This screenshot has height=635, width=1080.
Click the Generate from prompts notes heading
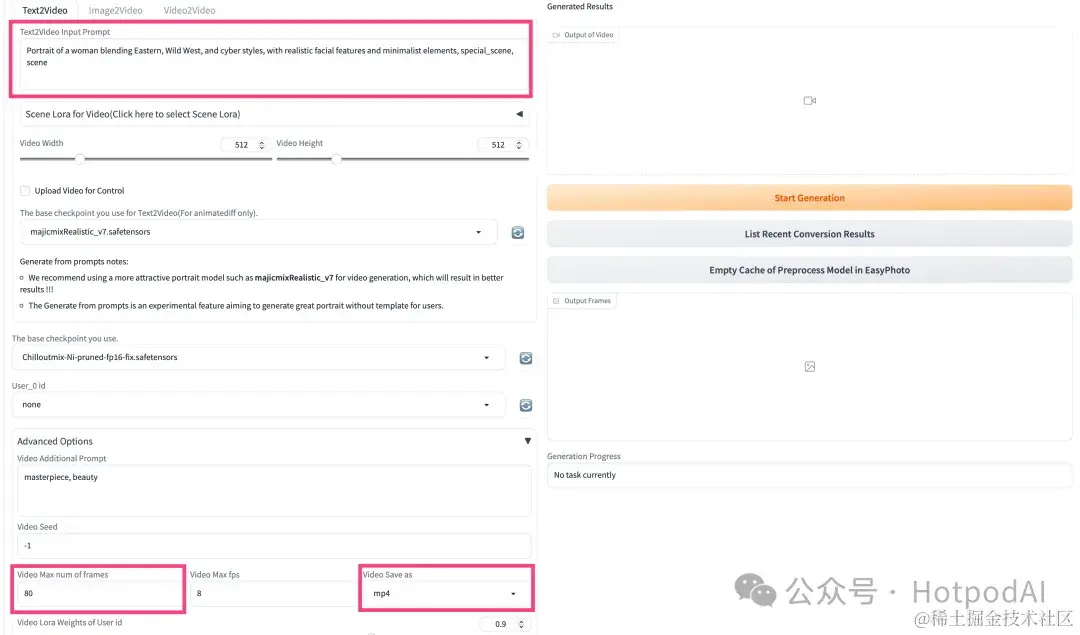point(74,262)
